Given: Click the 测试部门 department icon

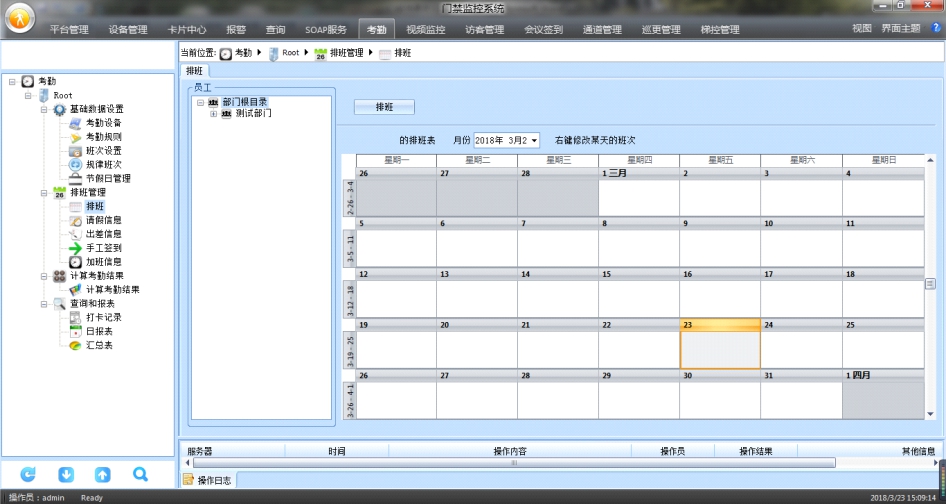Looking at the screenshot, I should (226, 113).
